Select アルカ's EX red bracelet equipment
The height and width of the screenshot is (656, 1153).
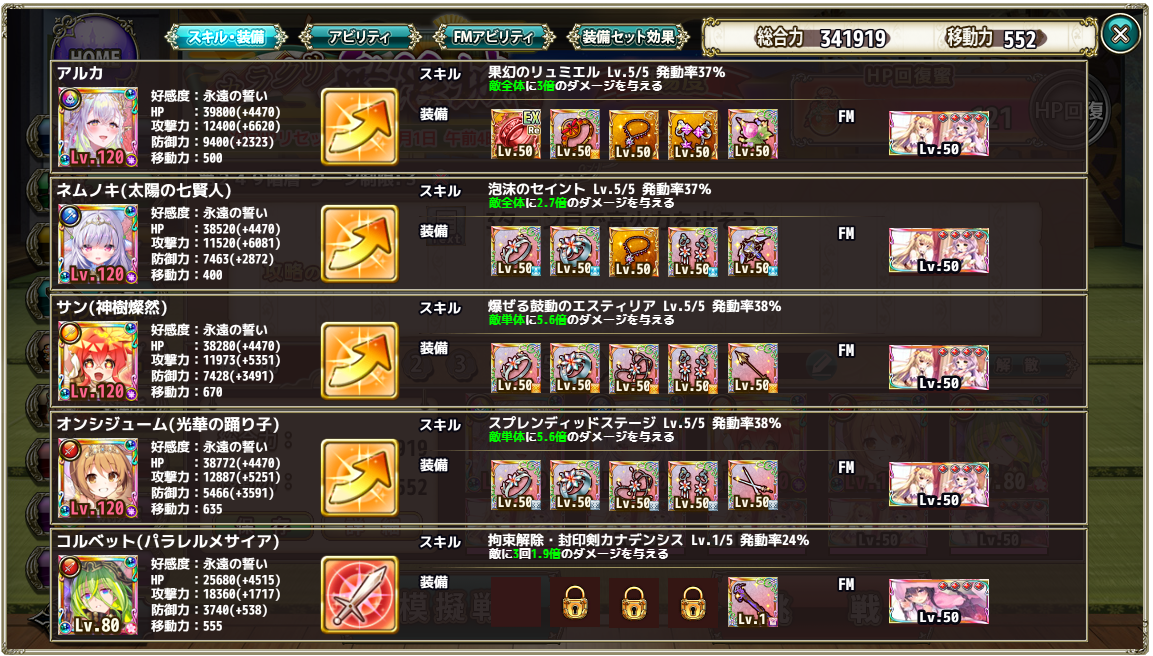coord(516,134)
